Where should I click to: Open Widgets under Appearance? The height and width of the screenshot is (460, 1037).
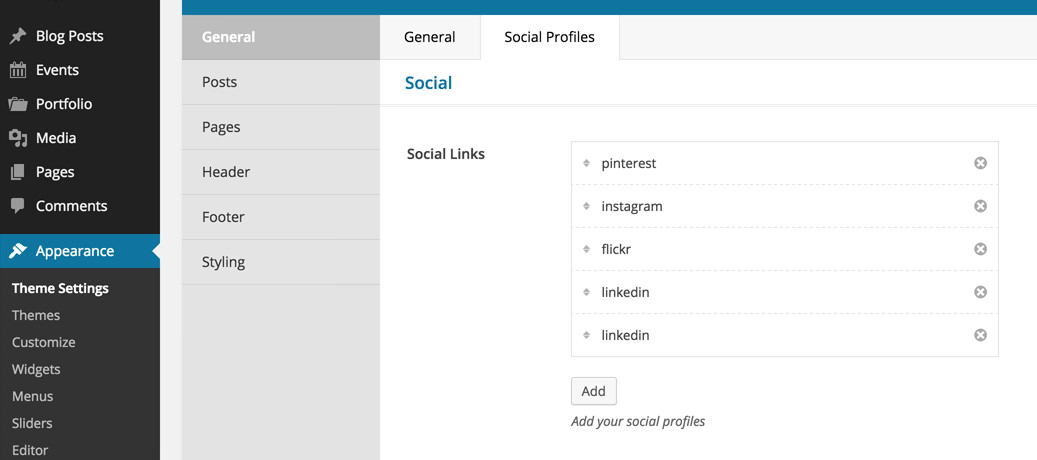coord(36,369)
